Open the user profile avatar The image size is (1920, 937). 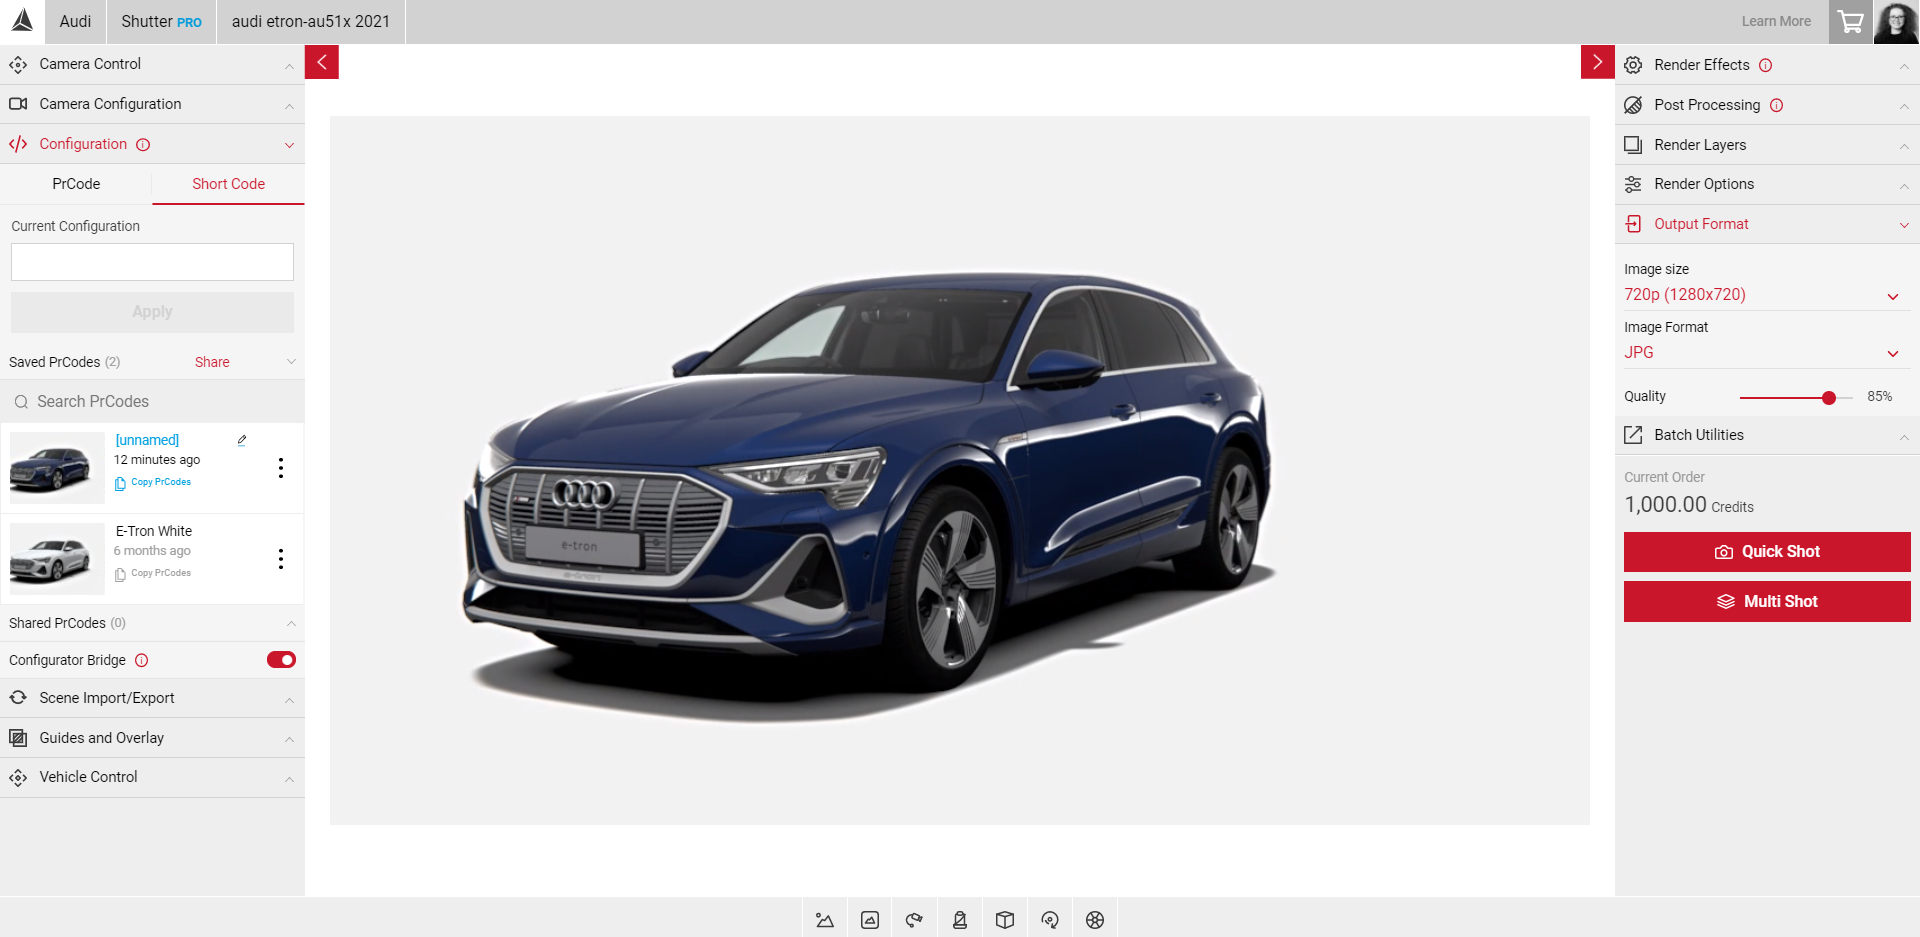coord(1896,22)
